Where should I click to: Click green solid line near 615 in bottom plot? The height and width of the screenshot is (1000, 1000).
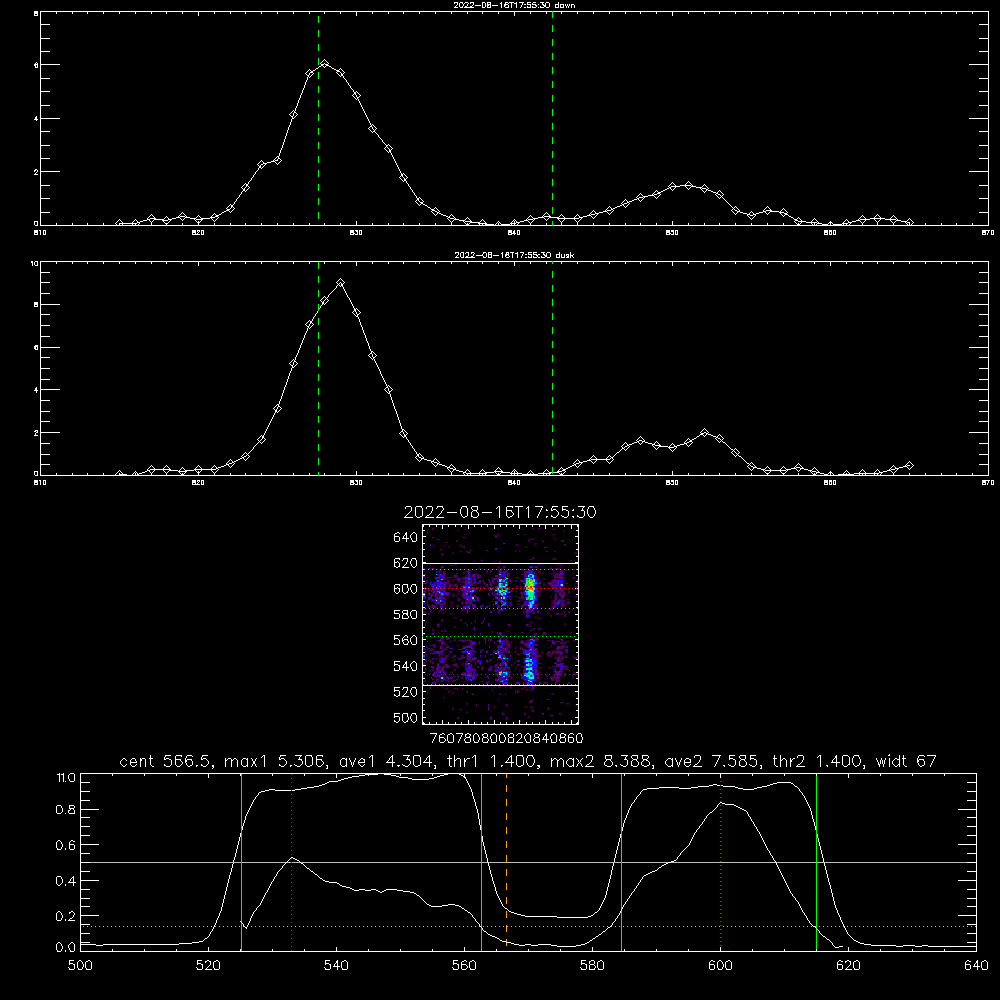pyautogui.click(x=816, y=861)
